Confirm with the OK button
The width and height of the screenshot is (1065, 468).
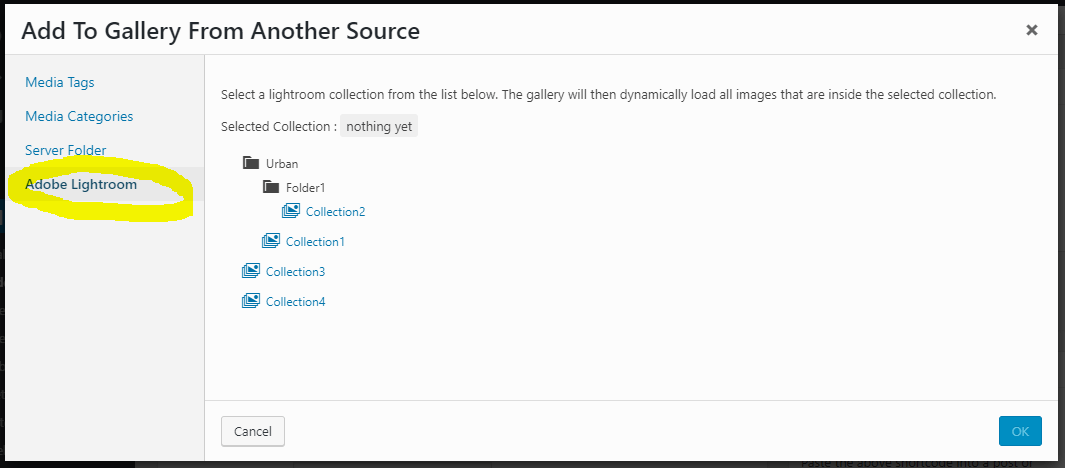click(1020, 431)
